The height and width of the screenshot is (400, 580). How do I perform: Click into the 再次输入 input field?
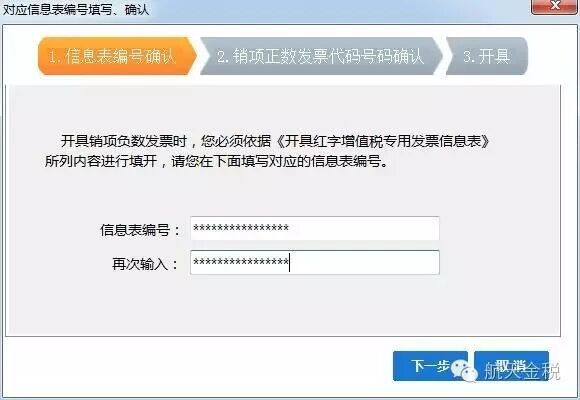click(315, 262)
